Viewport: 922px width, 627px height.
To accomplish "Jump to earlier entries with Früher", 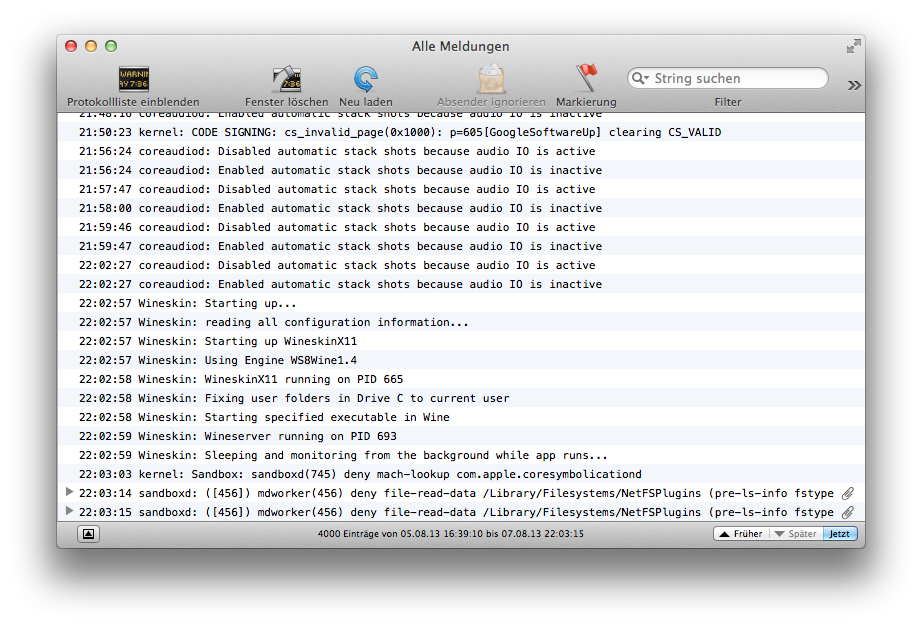I will (x=741, y=533).
